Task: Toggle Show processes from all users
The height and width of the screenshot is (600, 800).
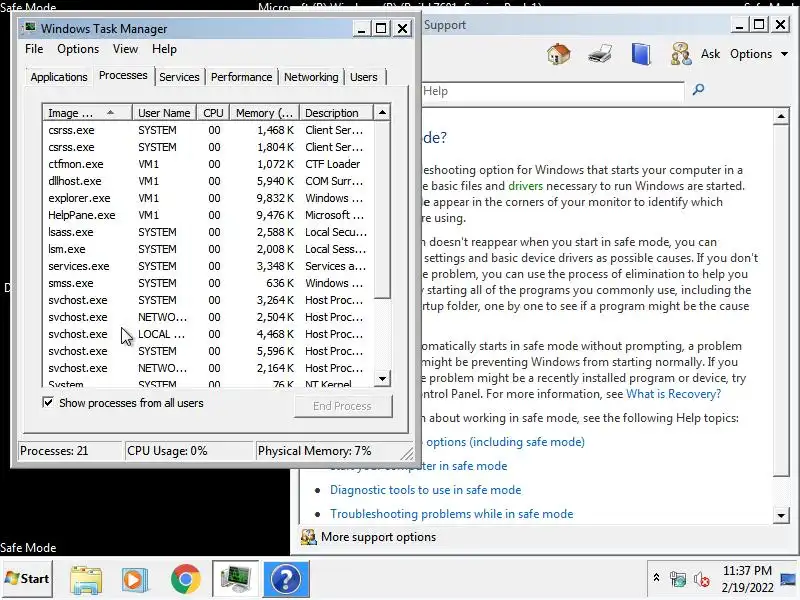Action: tap(48, 403)
